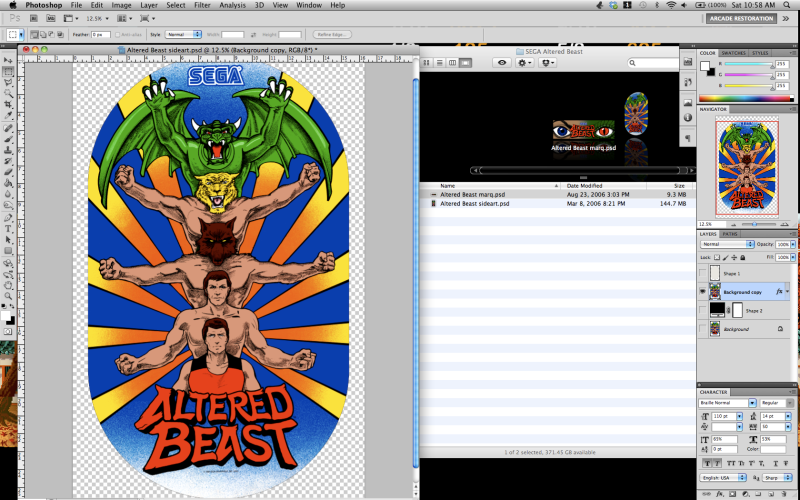Switch to the Swatches tab
800x500 pixels.
pos(734,53)
